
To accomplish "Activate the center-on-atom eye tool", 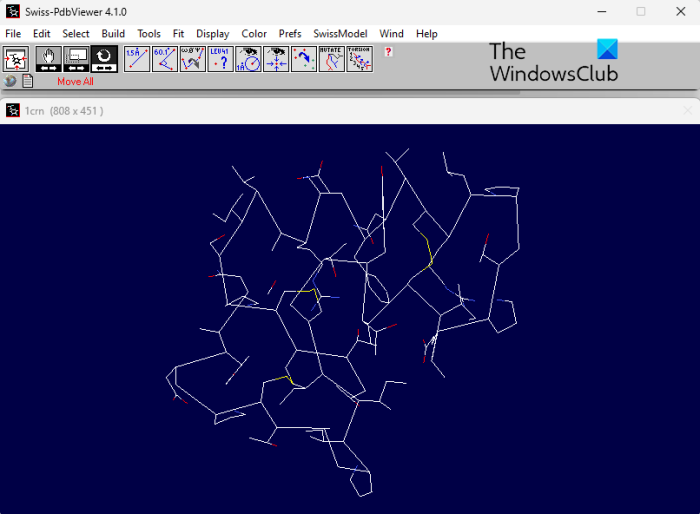I will [276, 59].
